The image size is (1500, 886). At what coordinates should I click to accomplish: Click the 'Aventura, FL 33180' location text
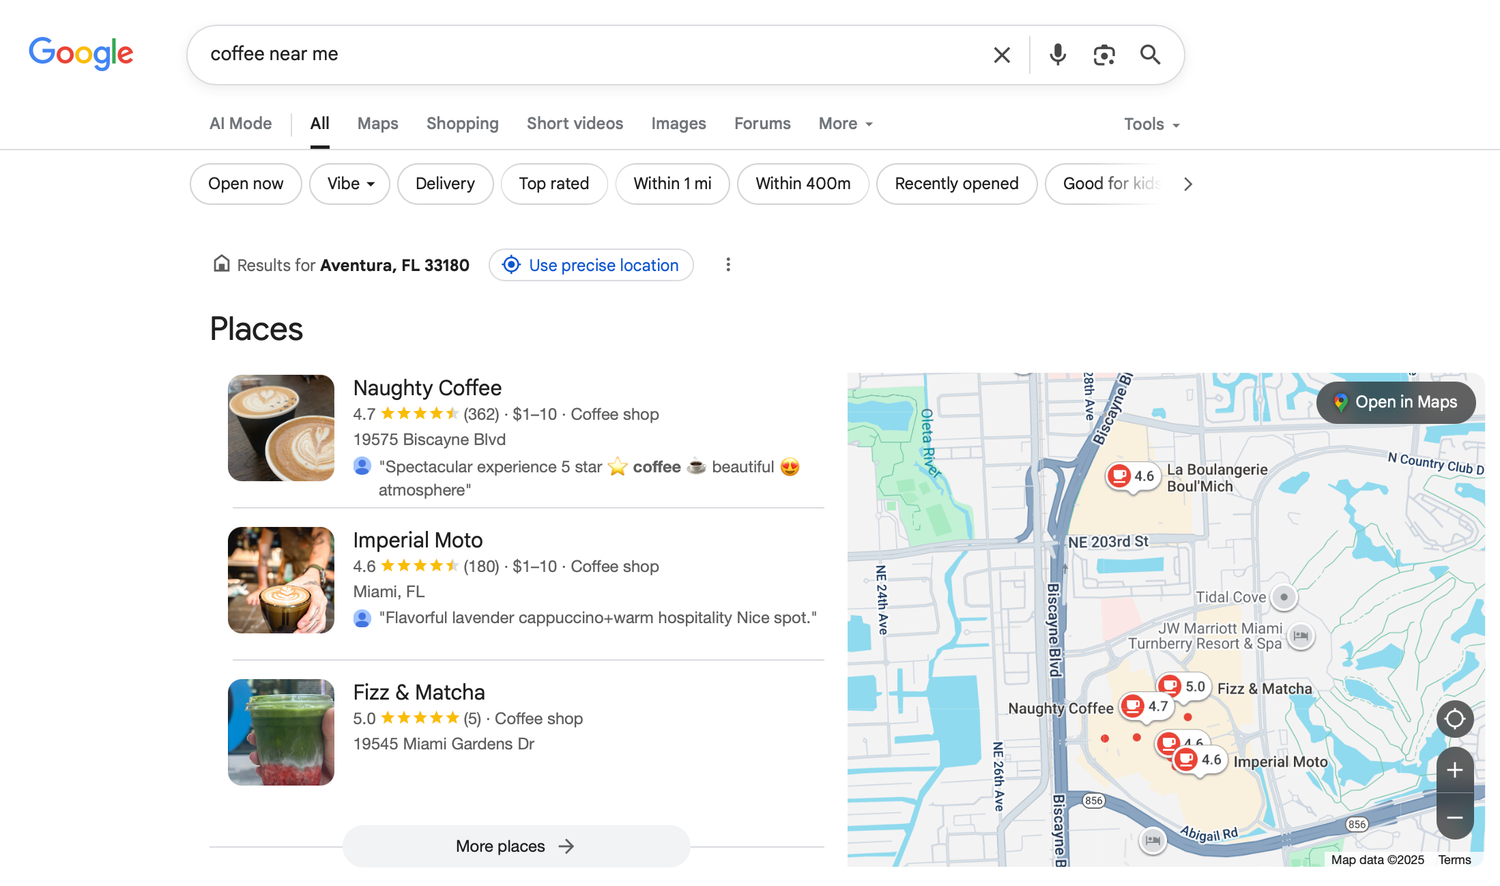click(x=394, y=265)
